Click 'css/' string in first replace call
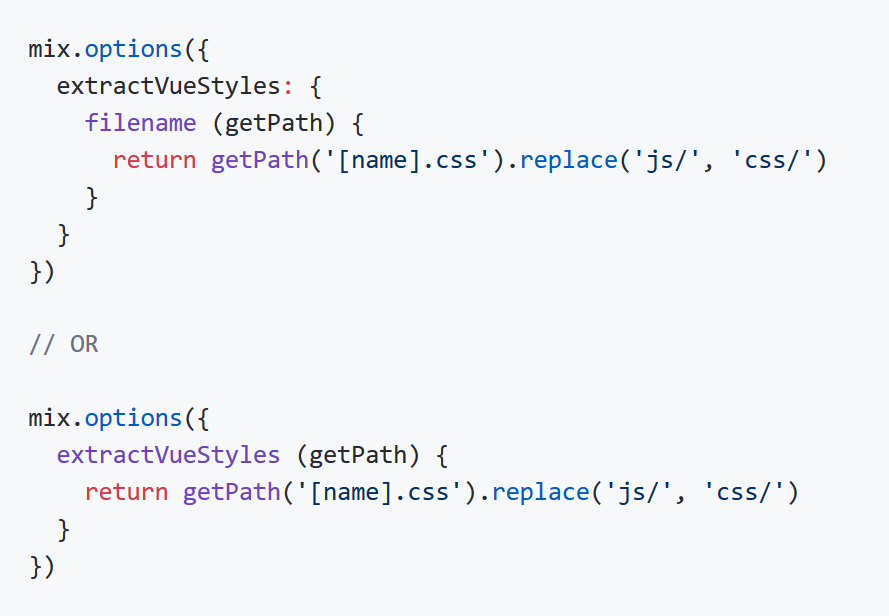This screenshot has height=616, width=889. coord(772,161)
